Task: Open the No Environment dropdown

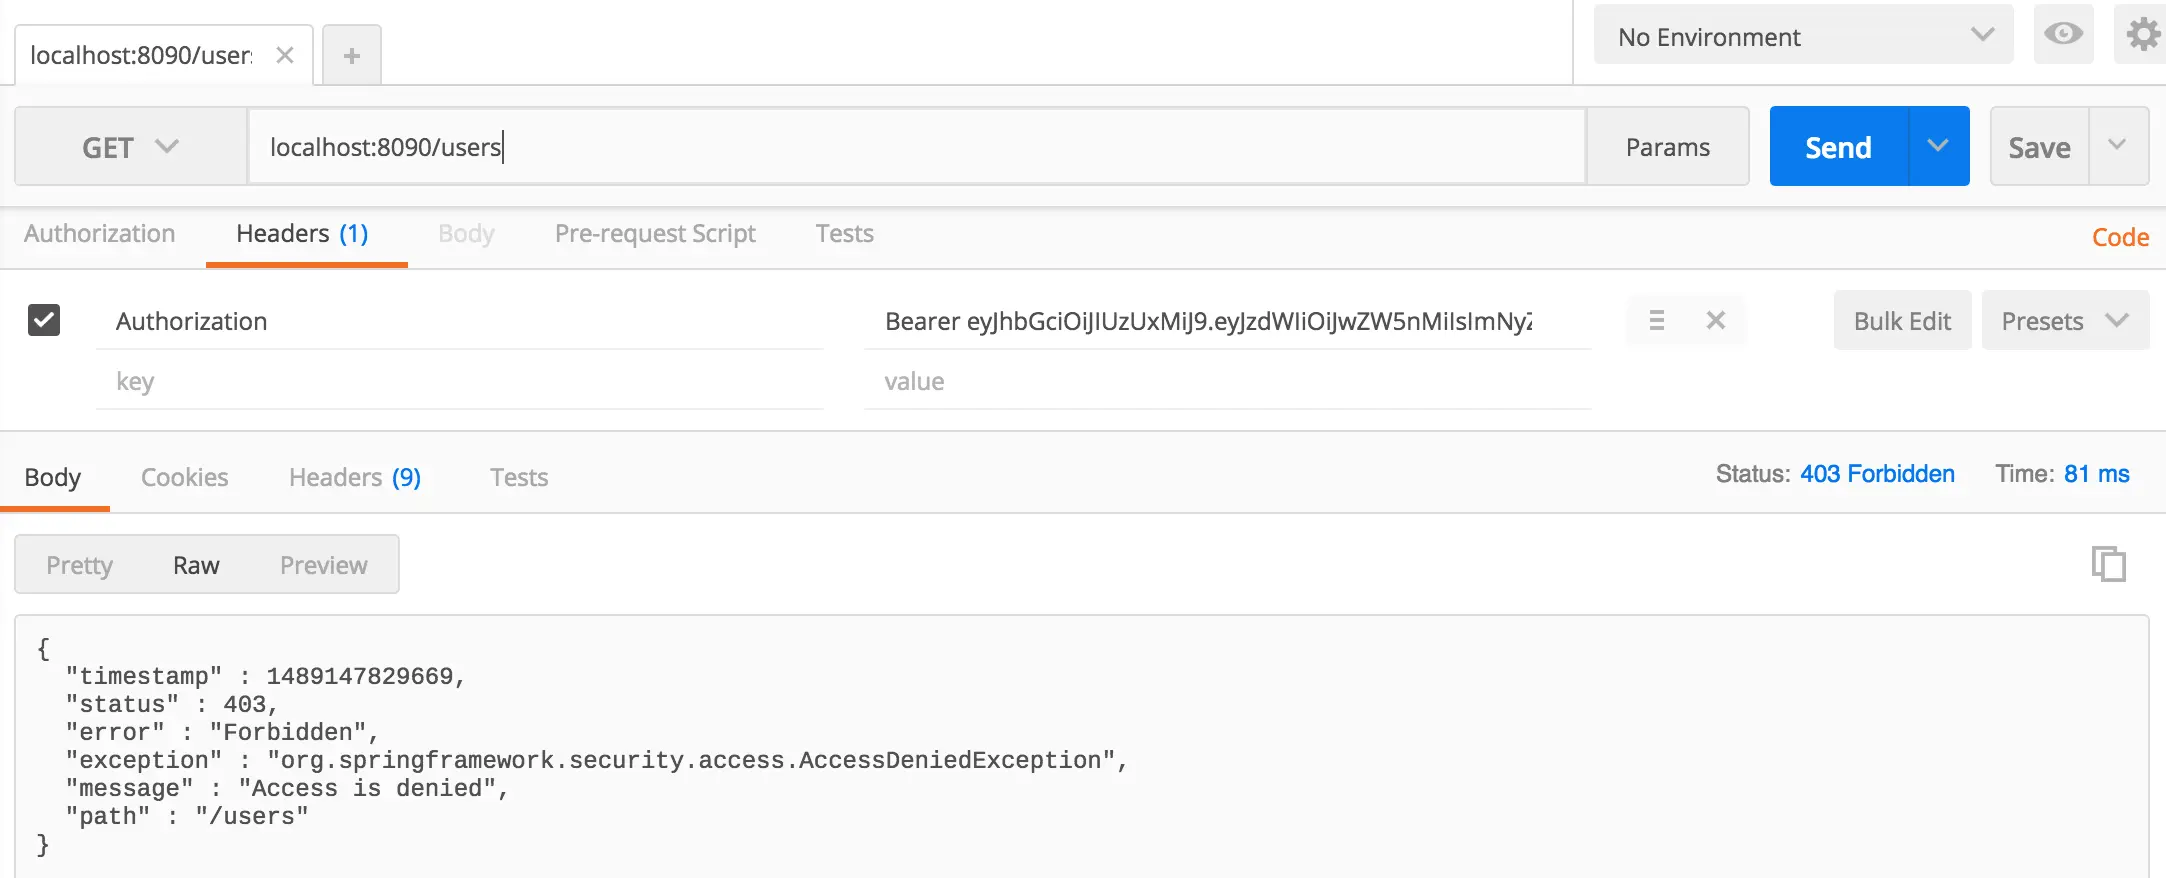Action: click(x=1803, y=36)
